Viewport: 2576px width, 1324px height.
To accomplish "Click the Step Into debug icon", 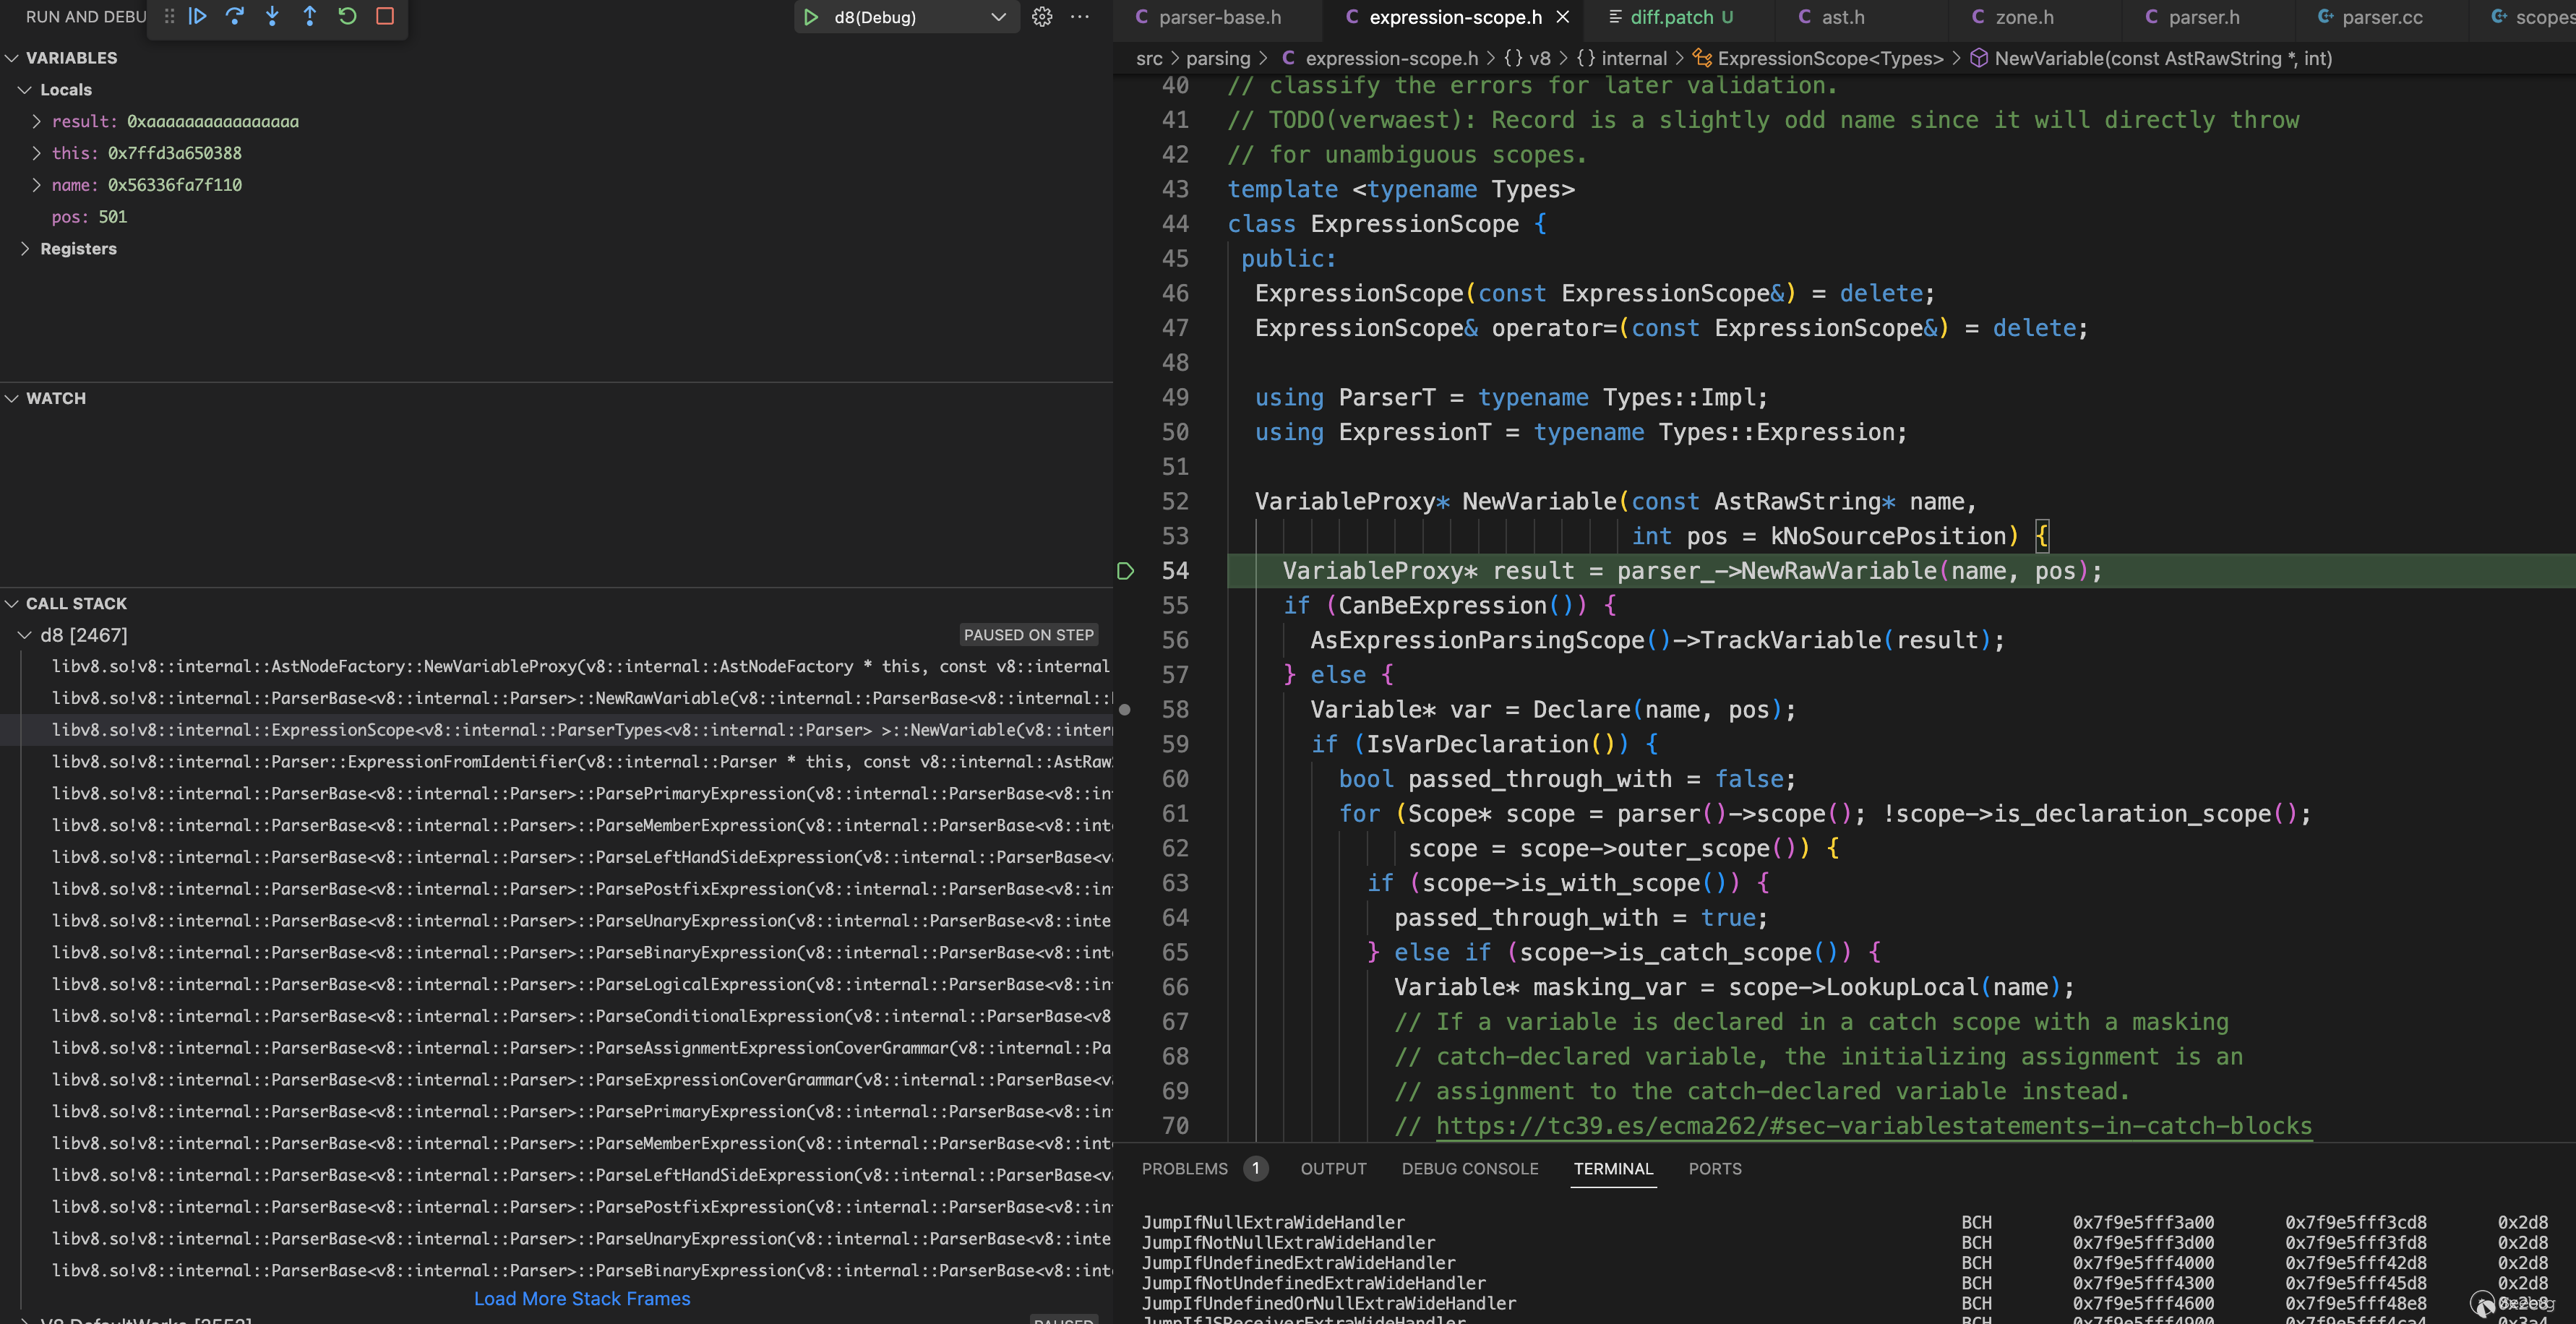I will [272, 16].
